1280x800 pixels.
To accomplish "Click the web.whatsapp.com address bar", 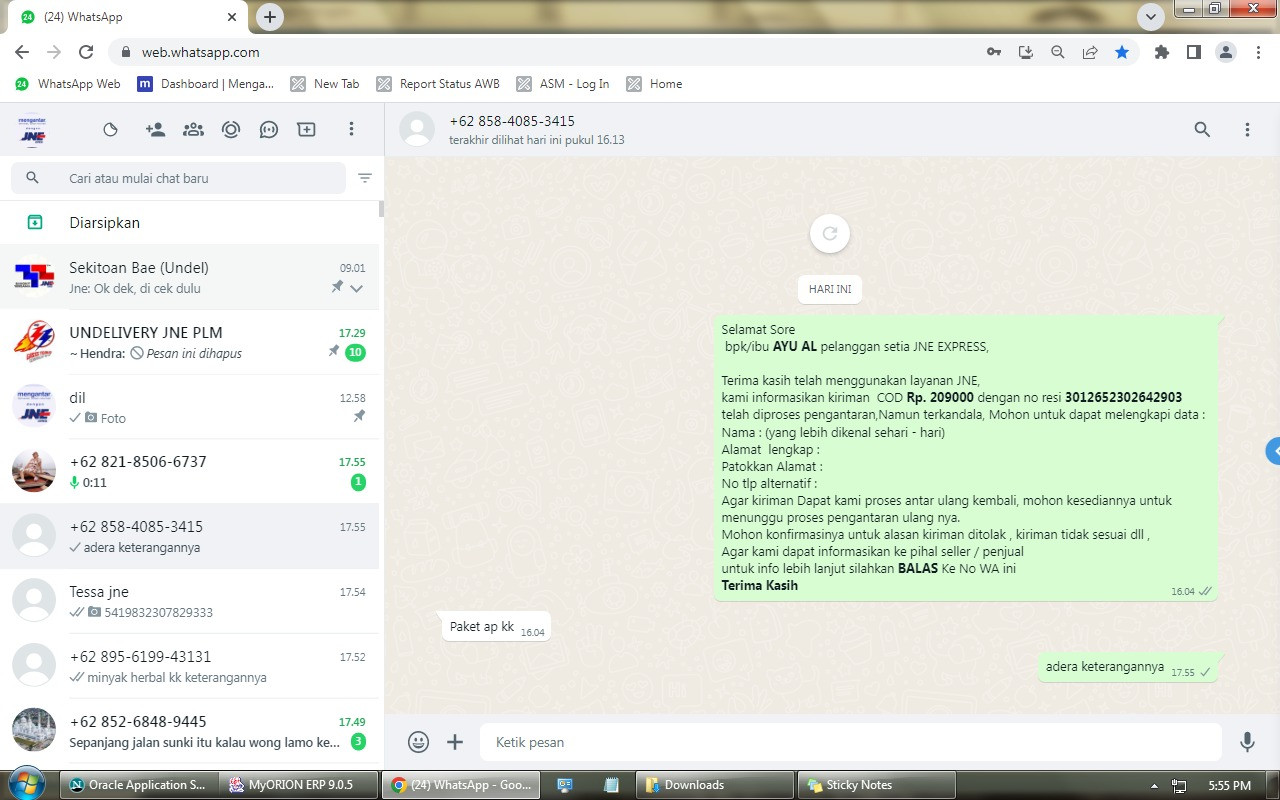I will coord(545,52).
